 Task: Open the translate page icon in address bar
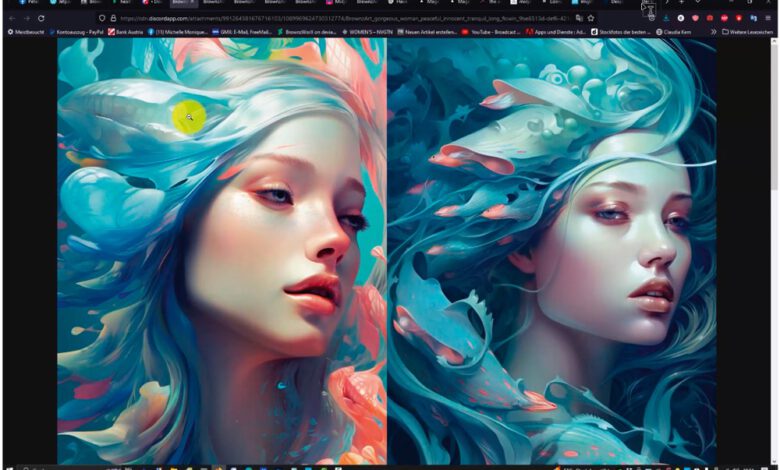coord(579,18)
